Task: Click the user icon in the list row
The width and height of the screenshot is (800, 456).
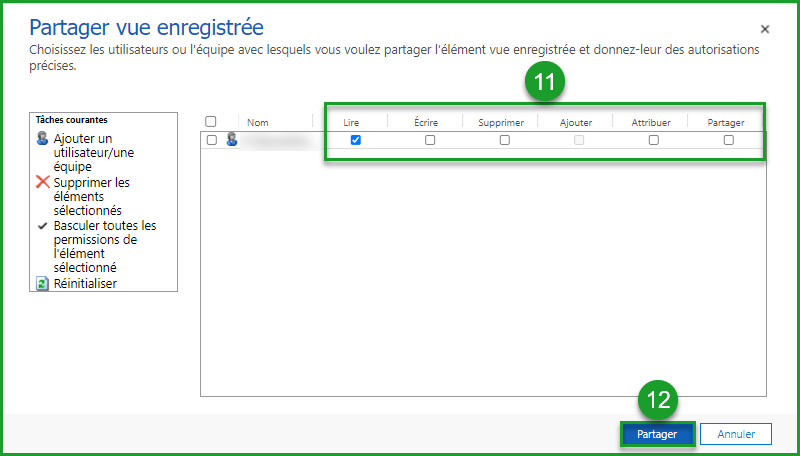Action: 232,140
